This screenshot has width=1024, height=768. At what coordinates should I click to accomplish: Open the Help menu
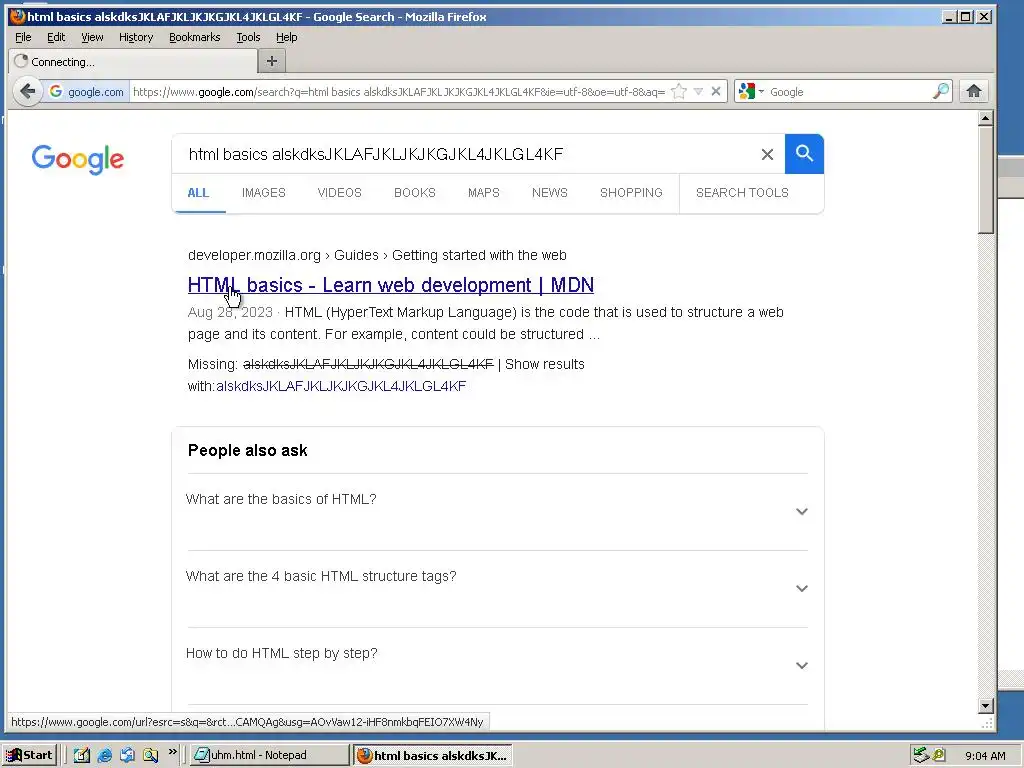point(287,37)
